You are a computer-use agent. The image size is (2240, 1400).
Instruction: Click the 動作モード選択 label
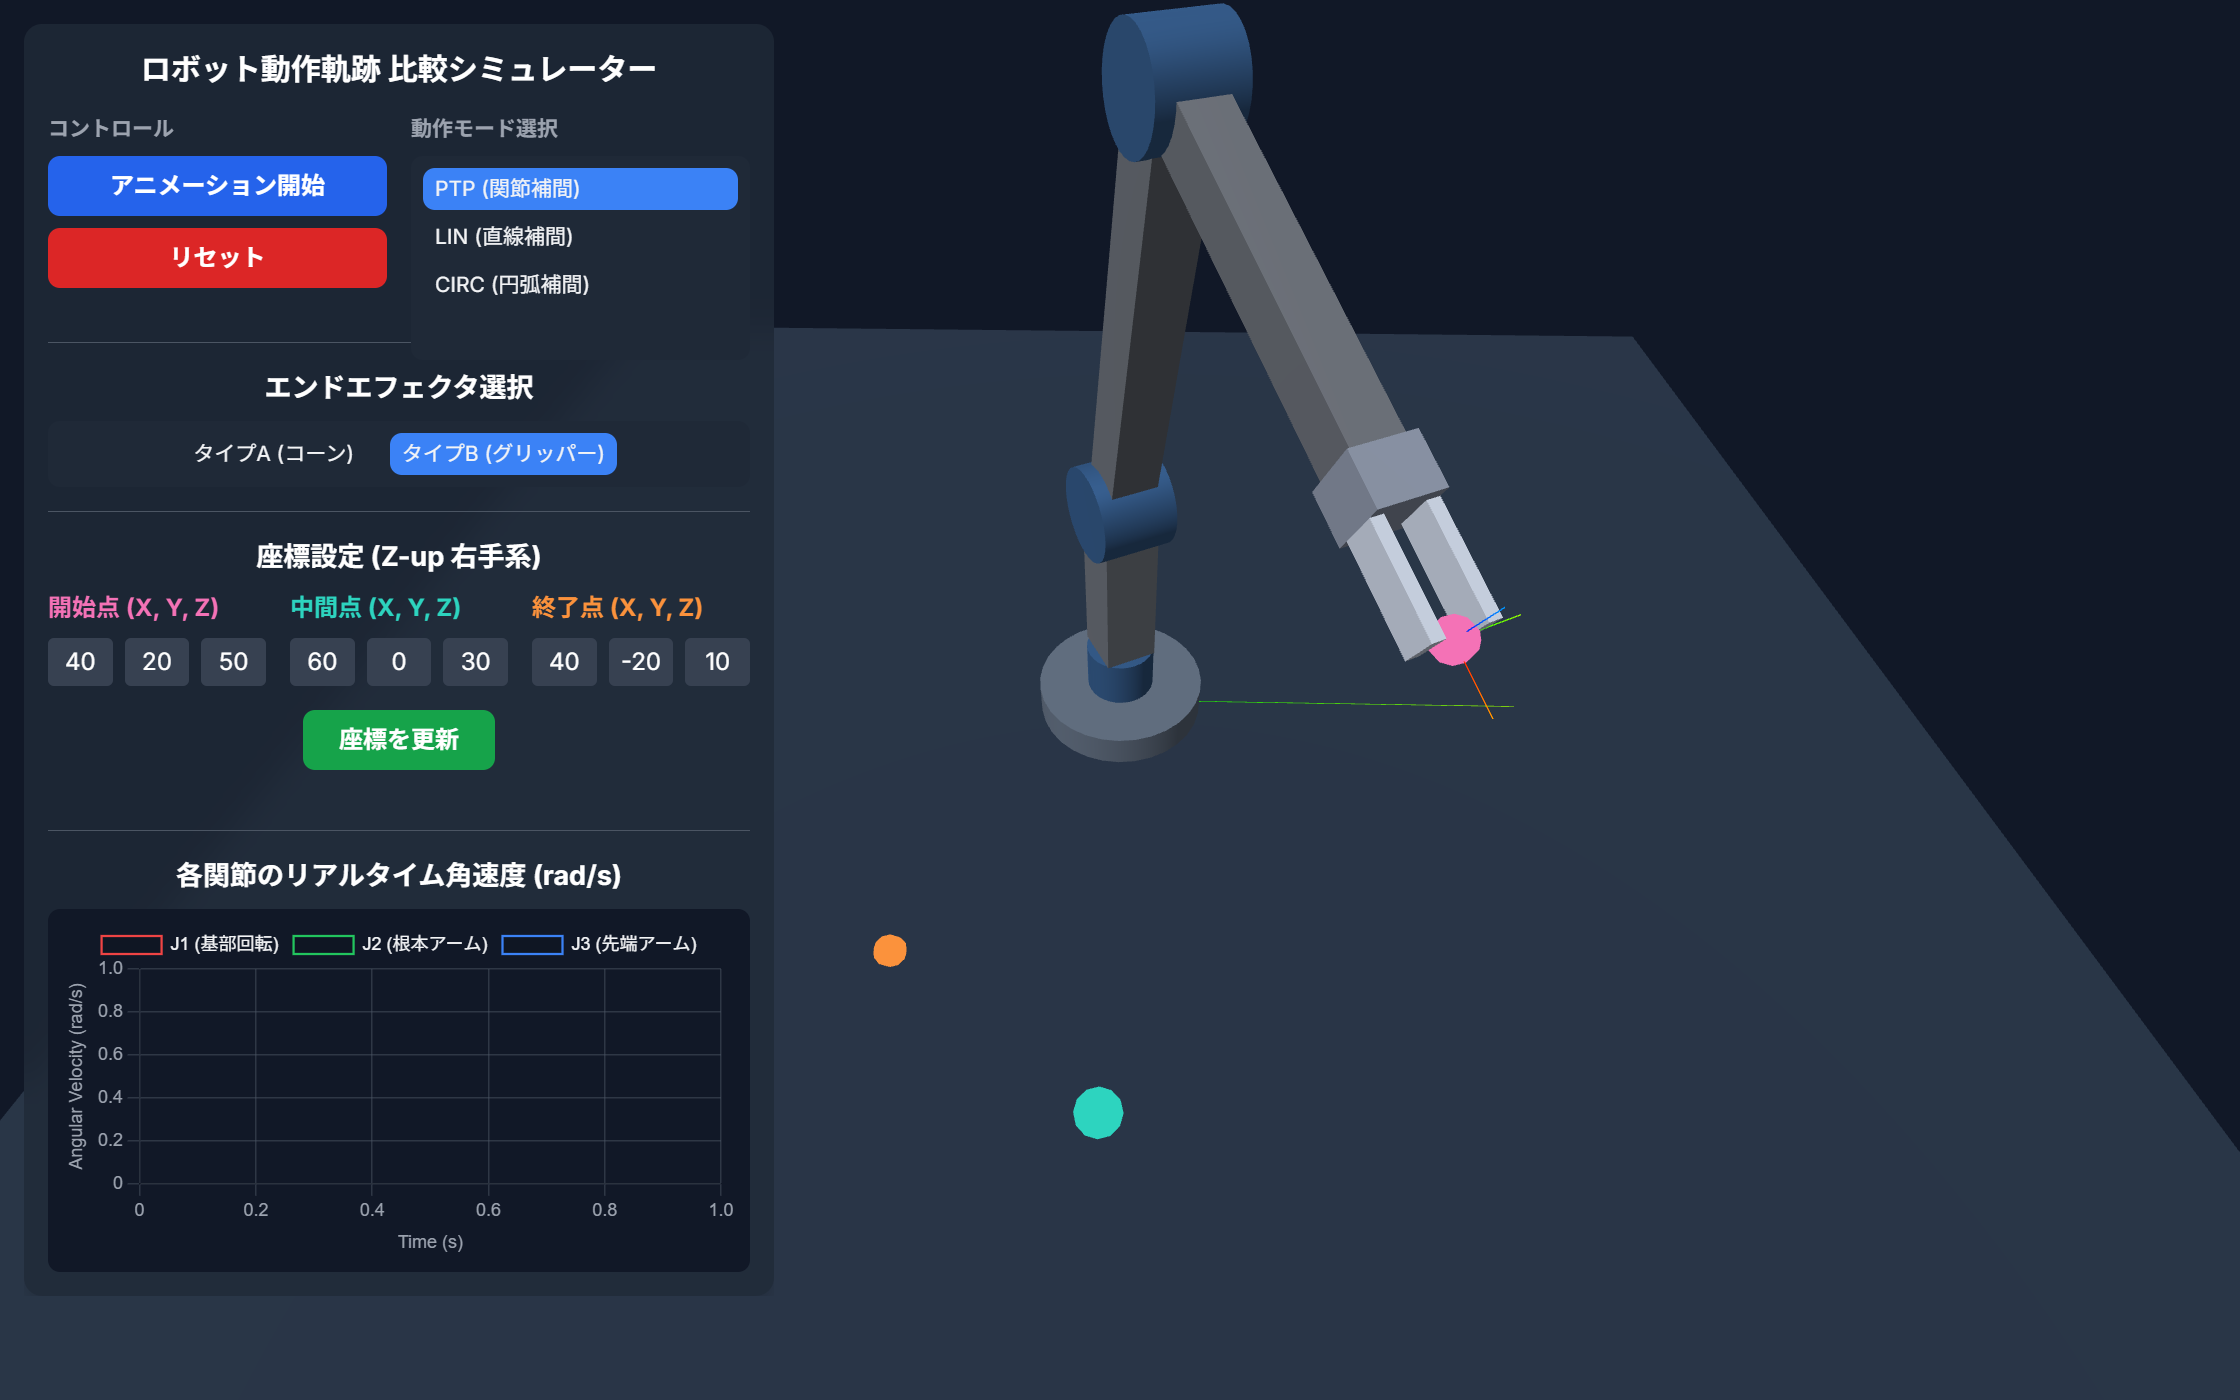[484, 129]
